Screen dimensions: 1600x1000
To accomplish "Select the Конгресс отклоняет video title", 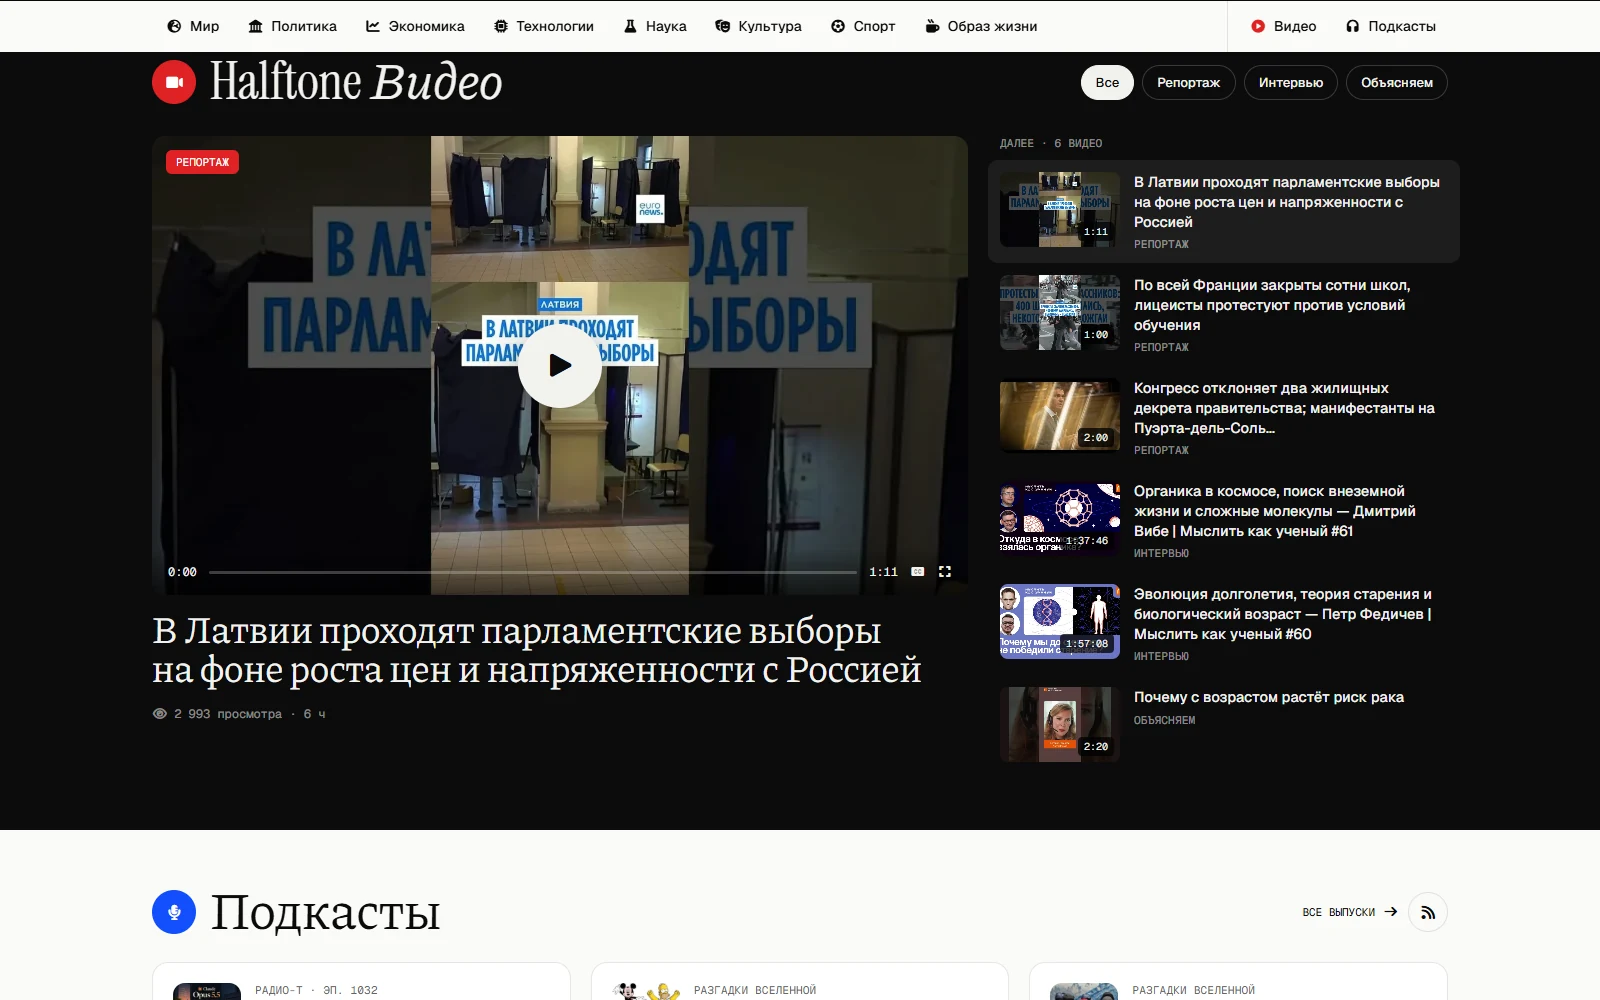I will click(1284, 408).
